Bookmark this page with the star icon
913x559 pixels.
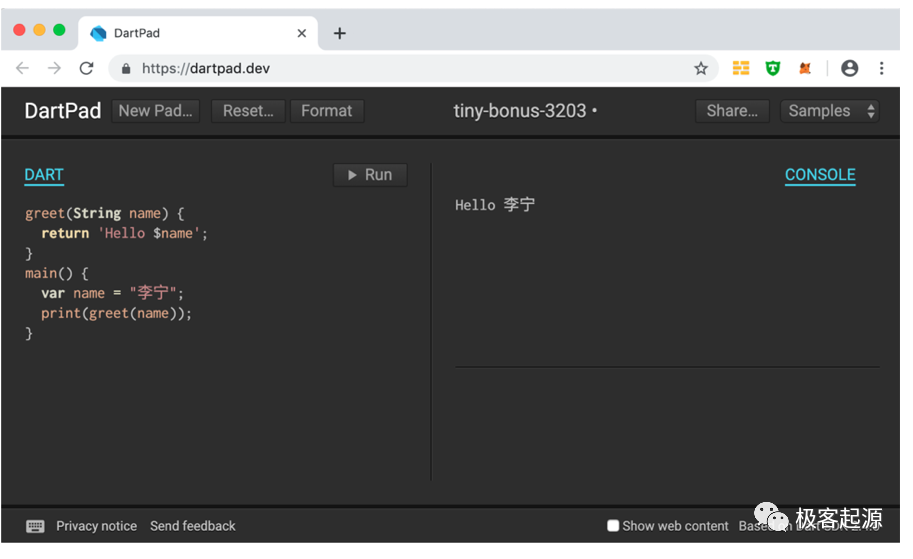click(701, 68)
